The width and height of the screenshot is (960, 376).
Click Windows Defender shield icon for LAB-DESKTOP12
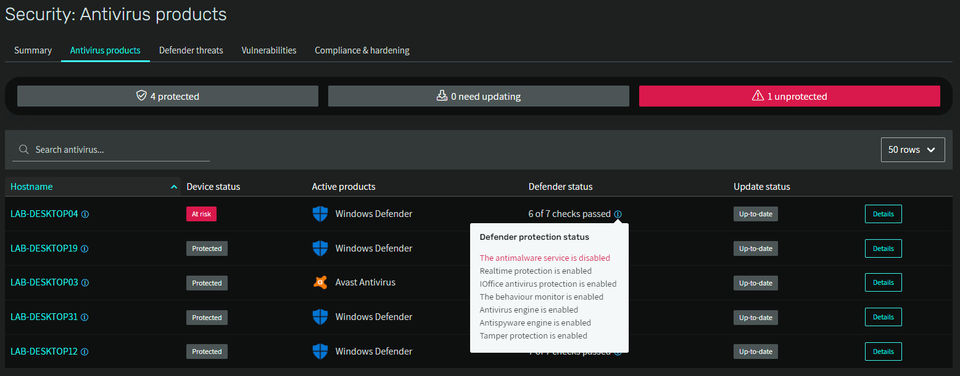coord(320,351)
